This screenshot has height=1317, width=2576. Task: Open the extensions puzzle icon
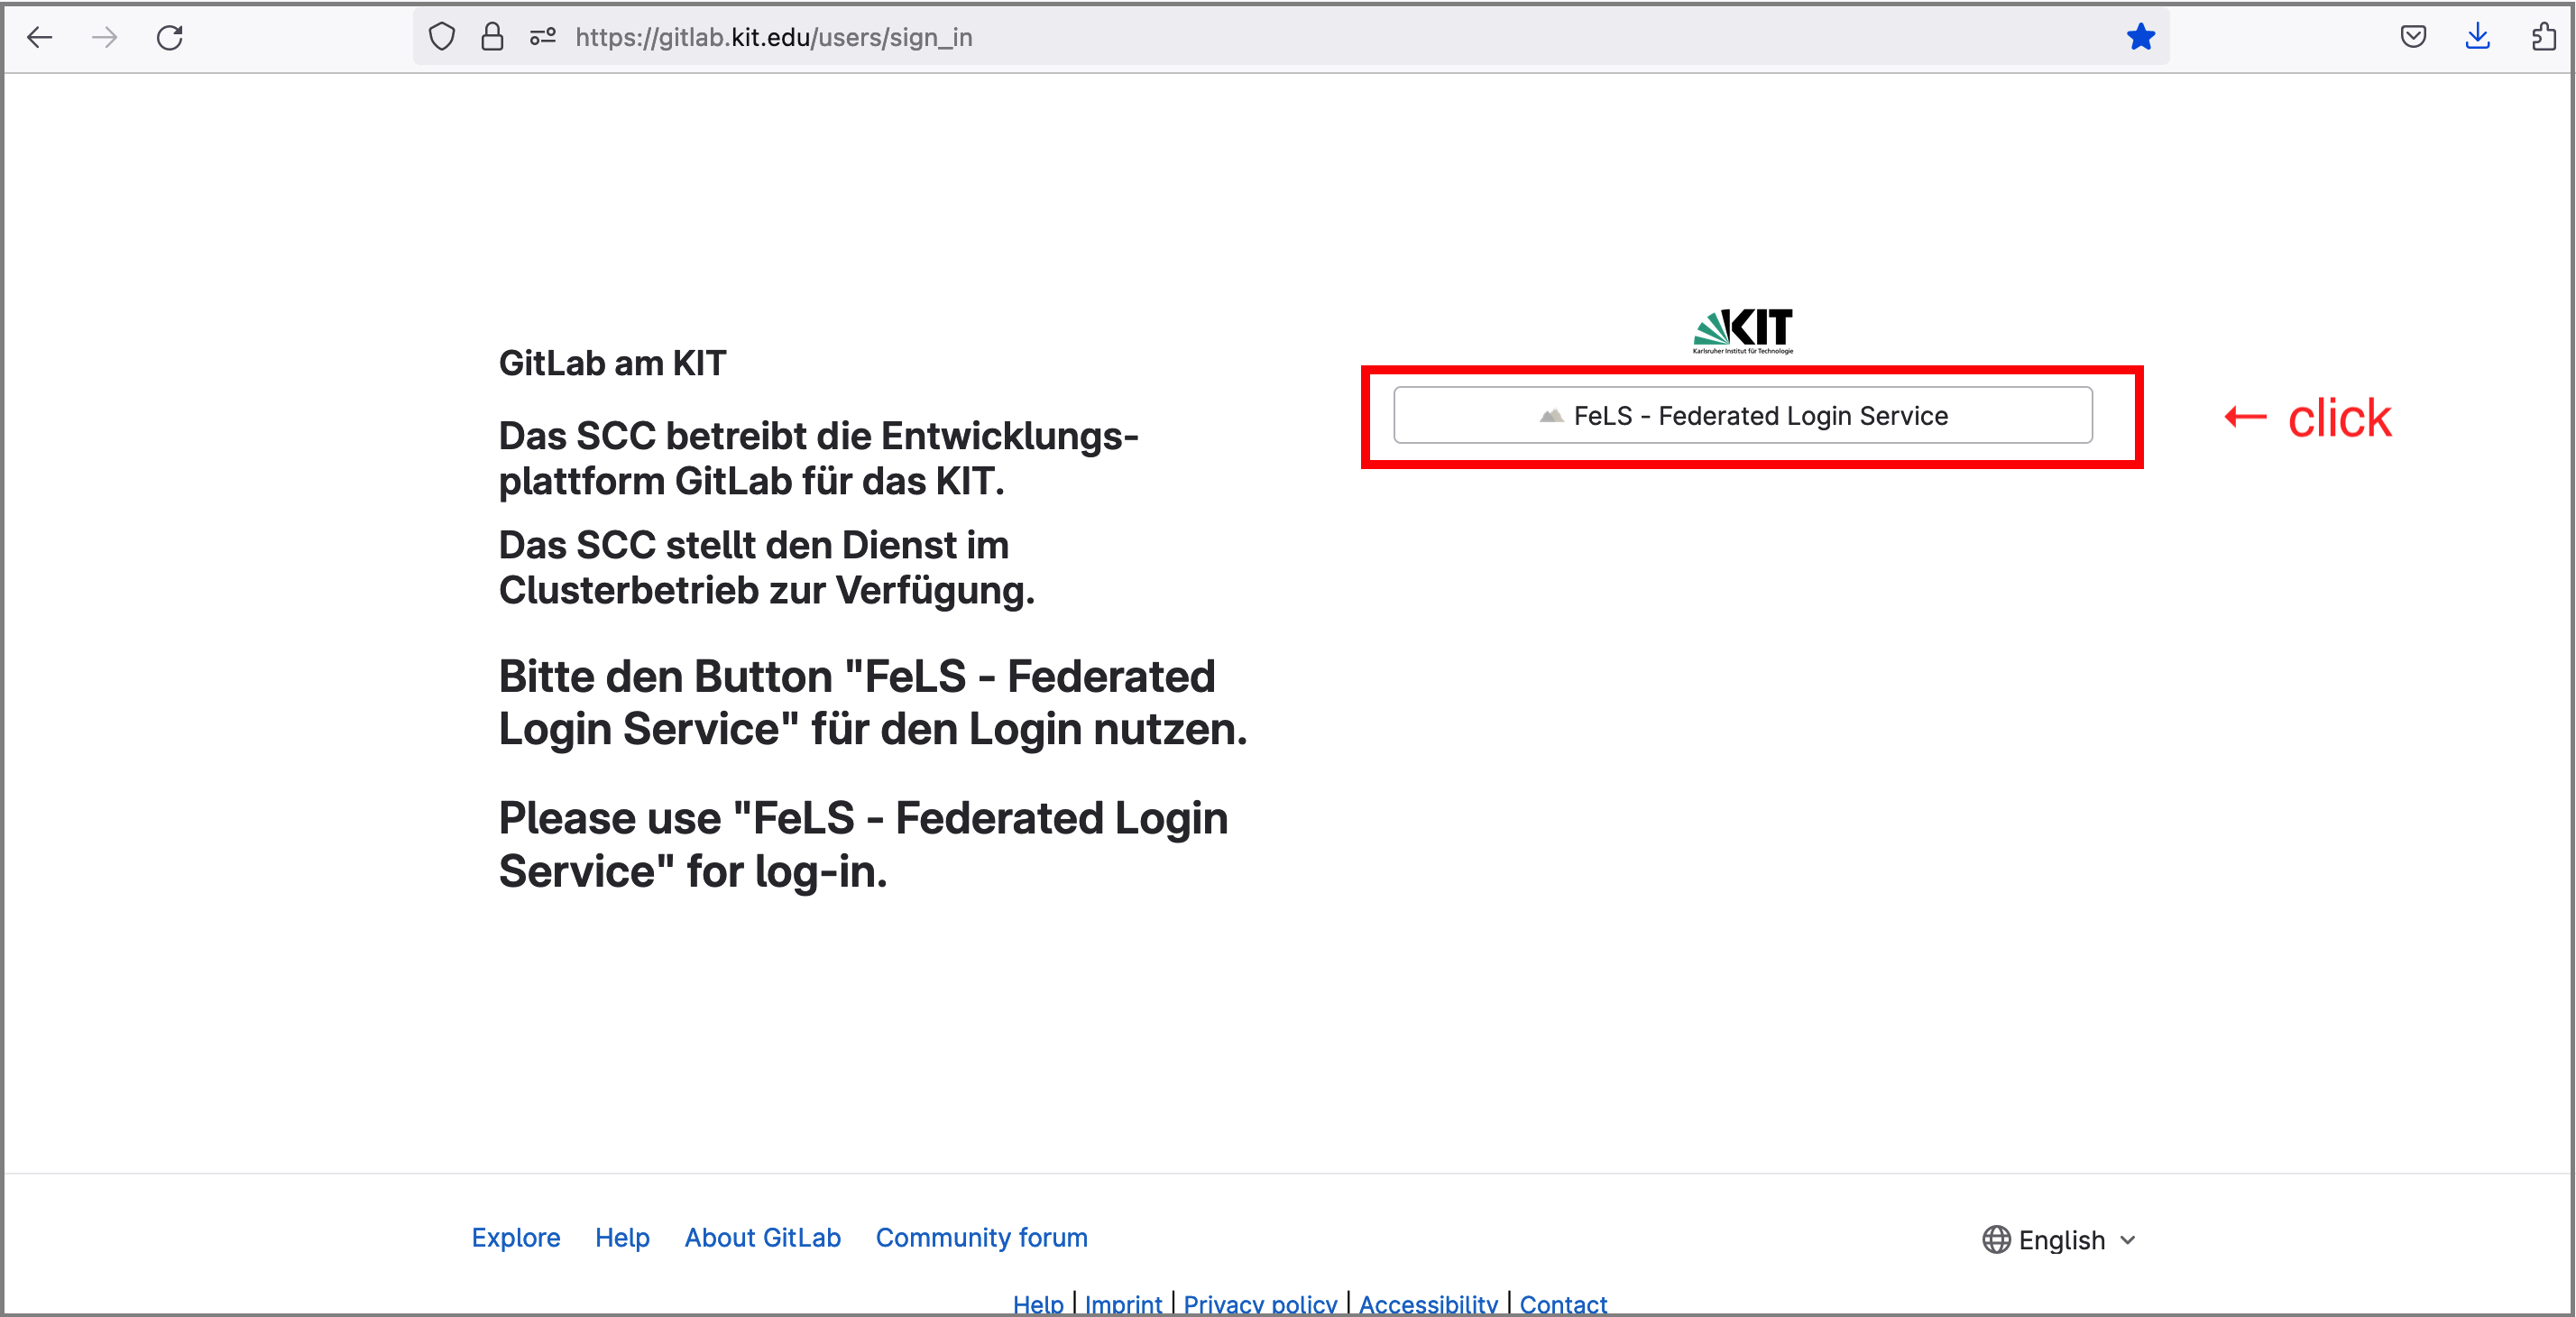pos(2543,37)
